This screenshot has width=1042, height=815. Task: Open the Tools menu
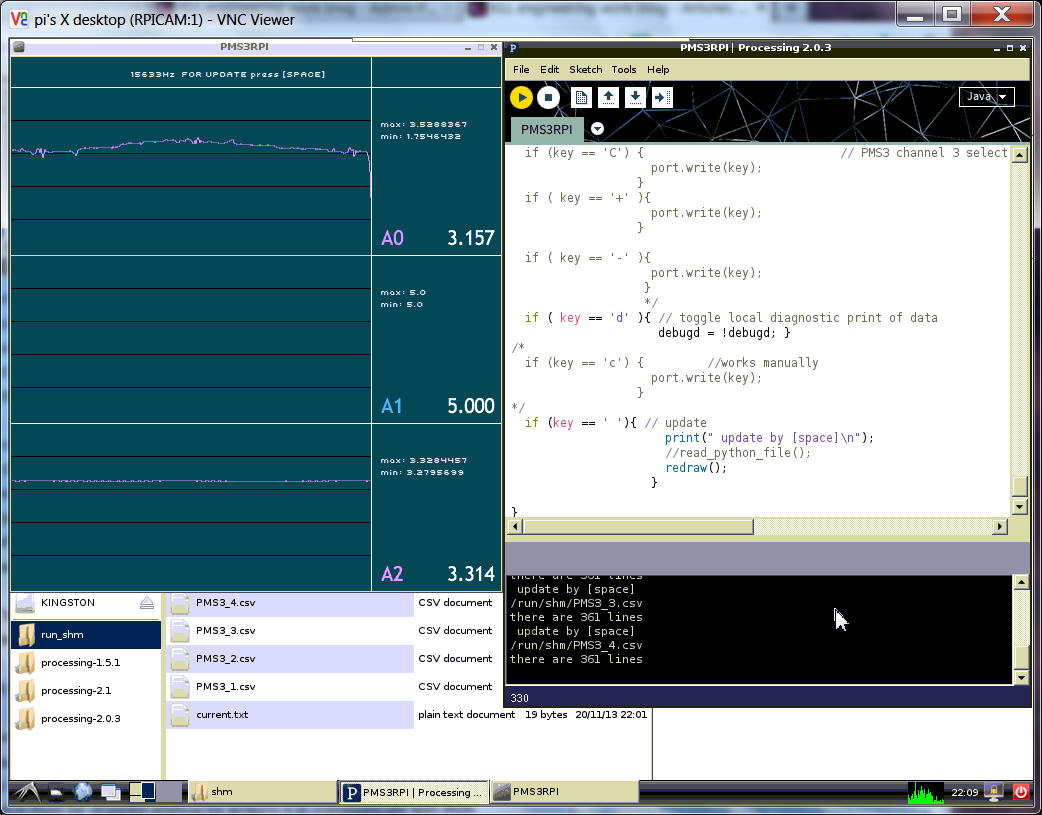(x=624, y=70)
